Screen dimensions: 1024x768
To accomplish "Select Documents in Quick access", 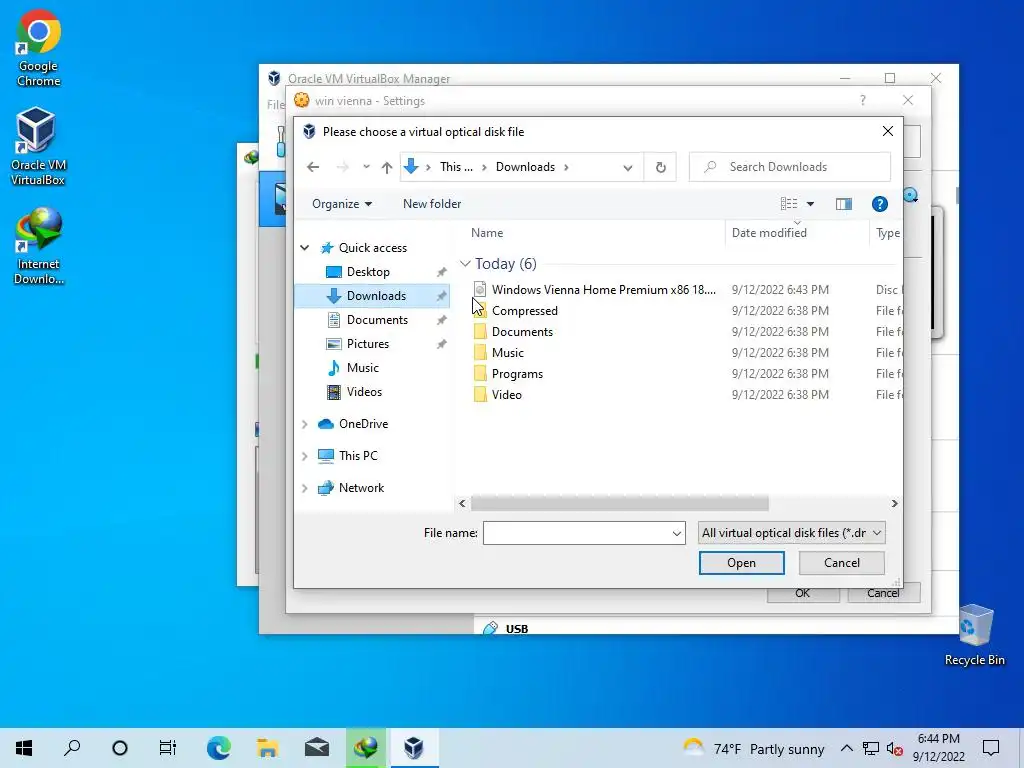I will 377,320.
